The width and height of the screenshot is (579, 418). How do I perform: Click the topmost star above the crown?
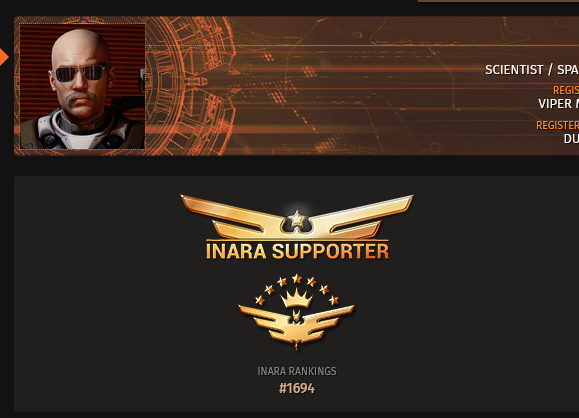coord(297,279)
